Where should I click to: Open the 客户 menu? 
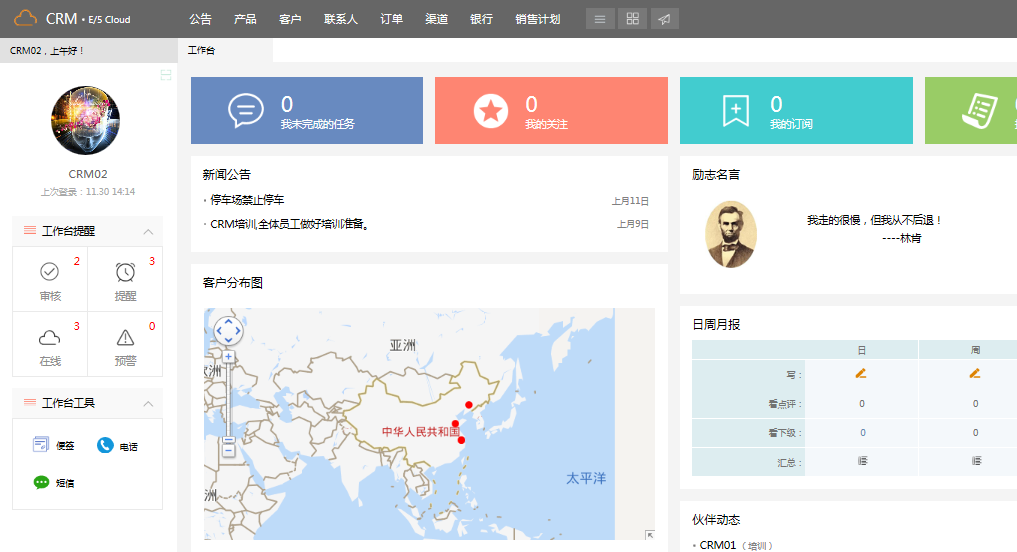click(290, 19)
